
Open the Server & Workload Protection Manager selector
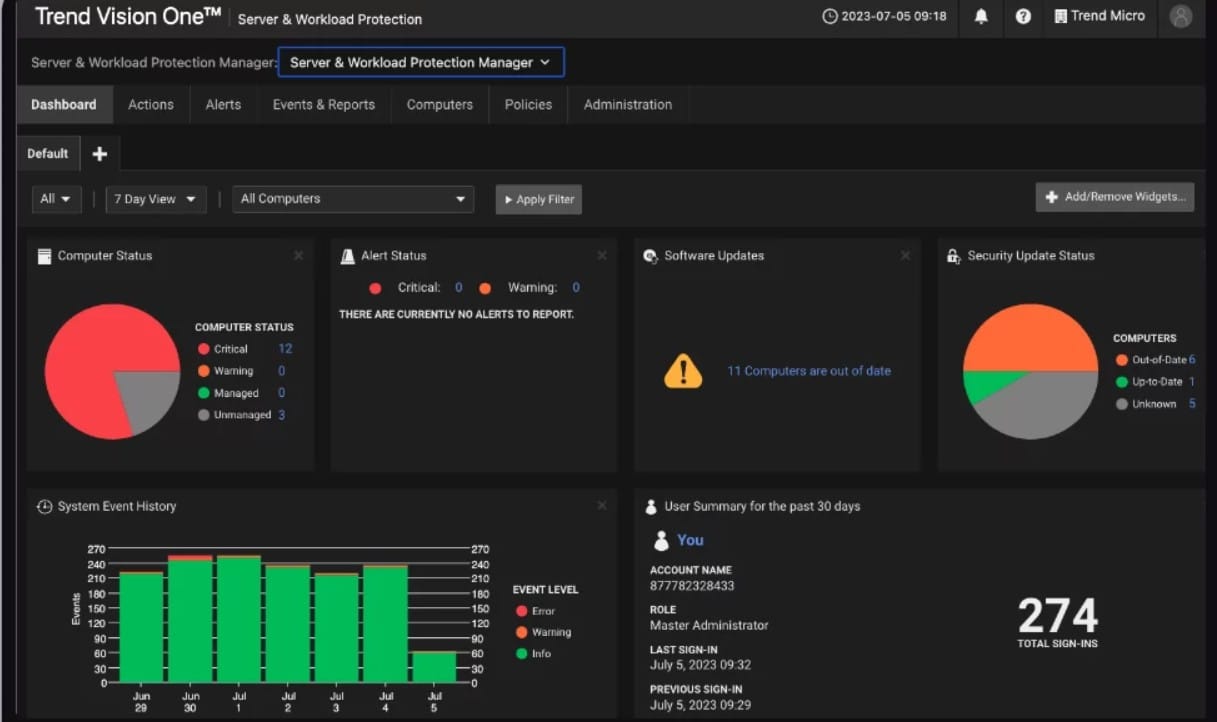[420, 61]
